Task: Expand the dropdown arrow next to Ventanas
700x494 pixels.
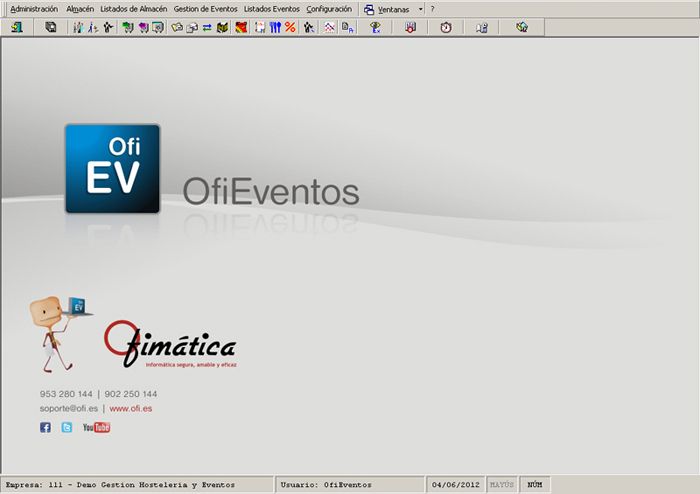Action: point(420,9)
